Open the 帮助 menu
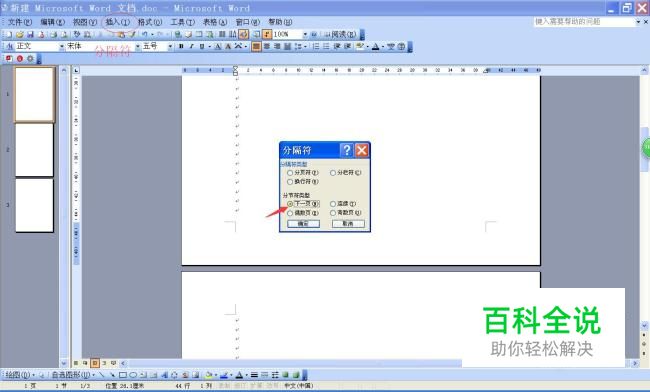Image resolution: width=650 pixels, height=392 pixels. 280,22
